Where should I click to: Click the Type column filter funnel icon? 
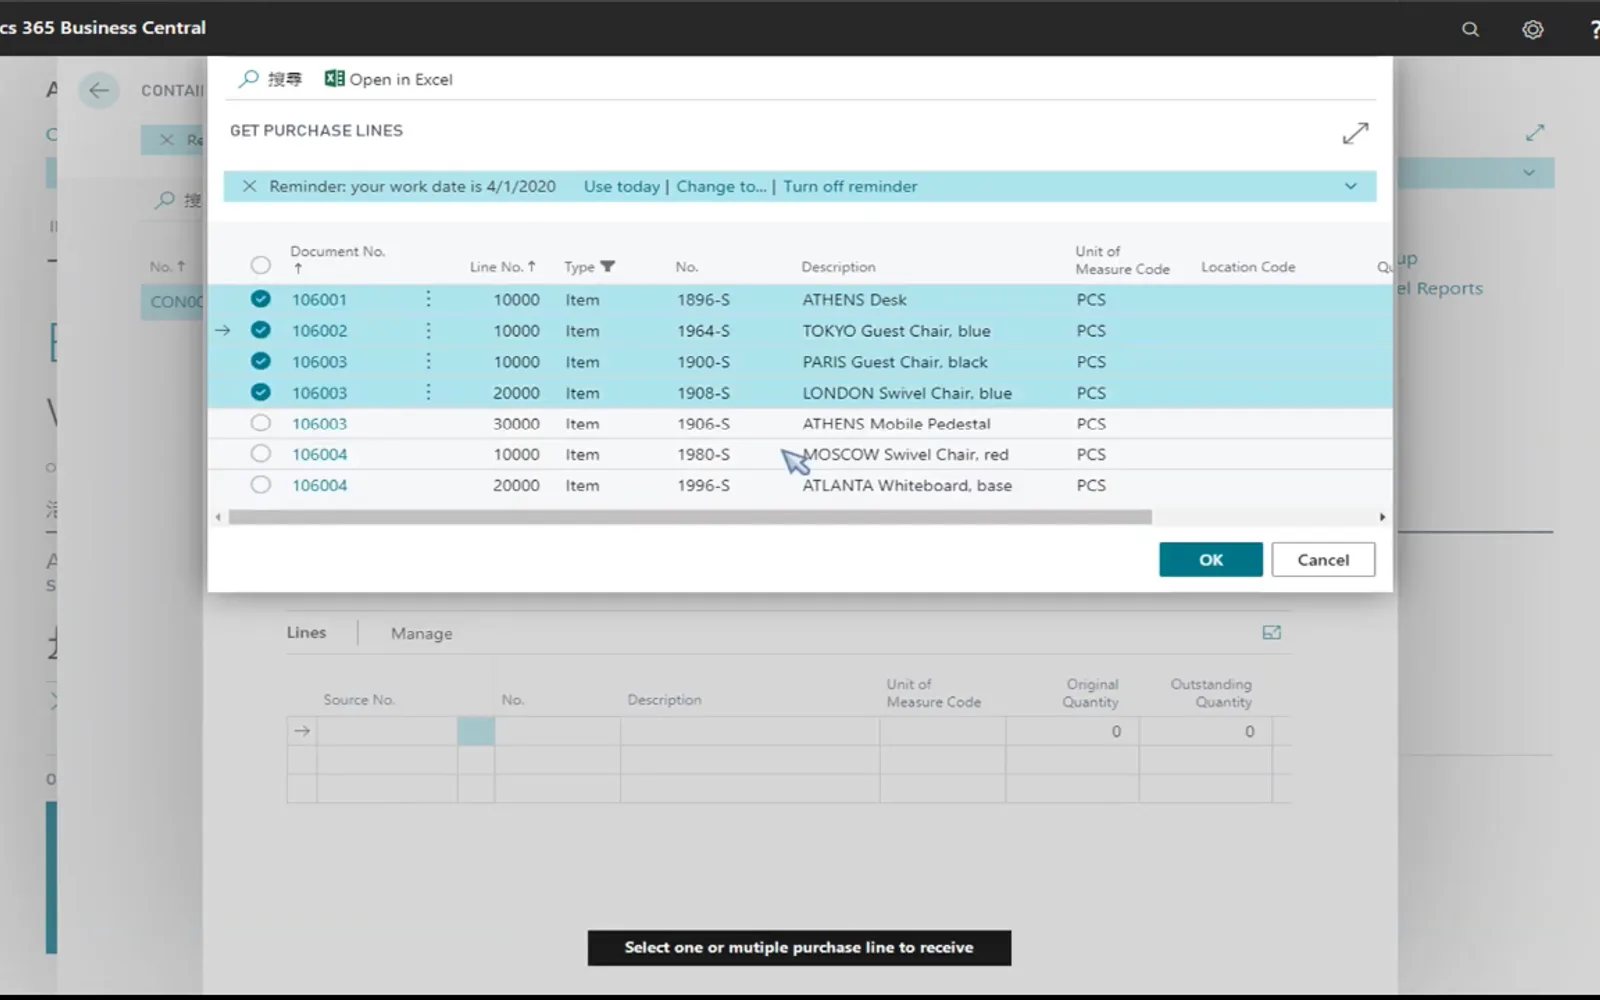607,266
